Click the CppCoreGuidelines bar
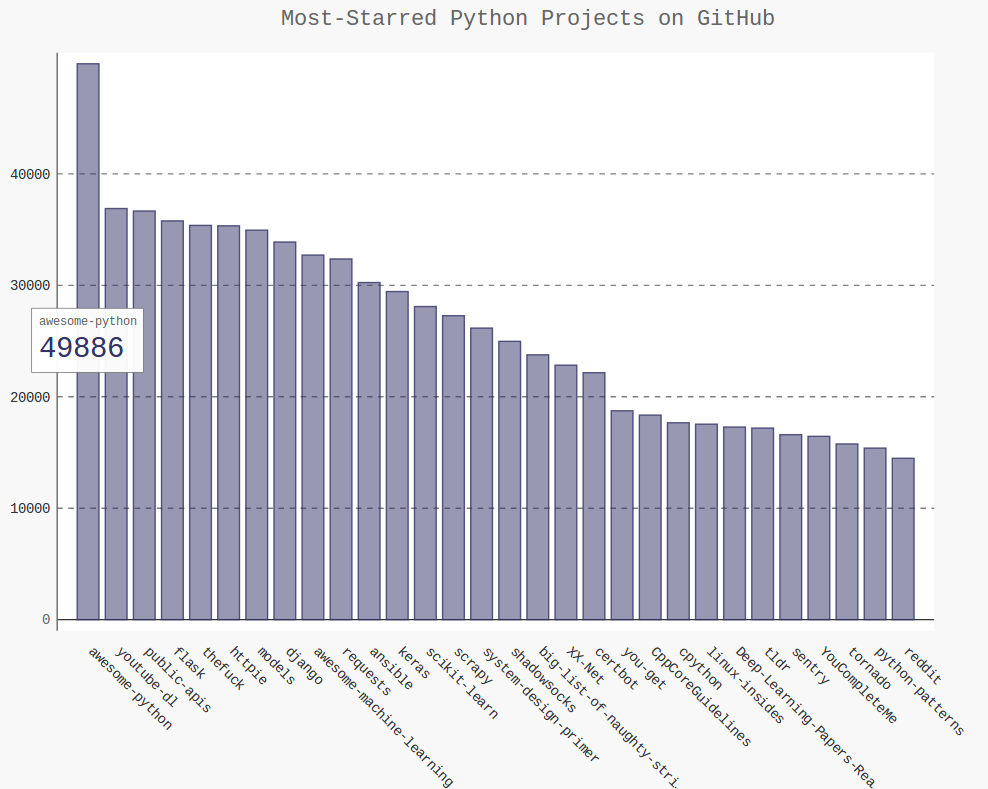988x789 pixels. pyautogui.click(x=650, y=517)
